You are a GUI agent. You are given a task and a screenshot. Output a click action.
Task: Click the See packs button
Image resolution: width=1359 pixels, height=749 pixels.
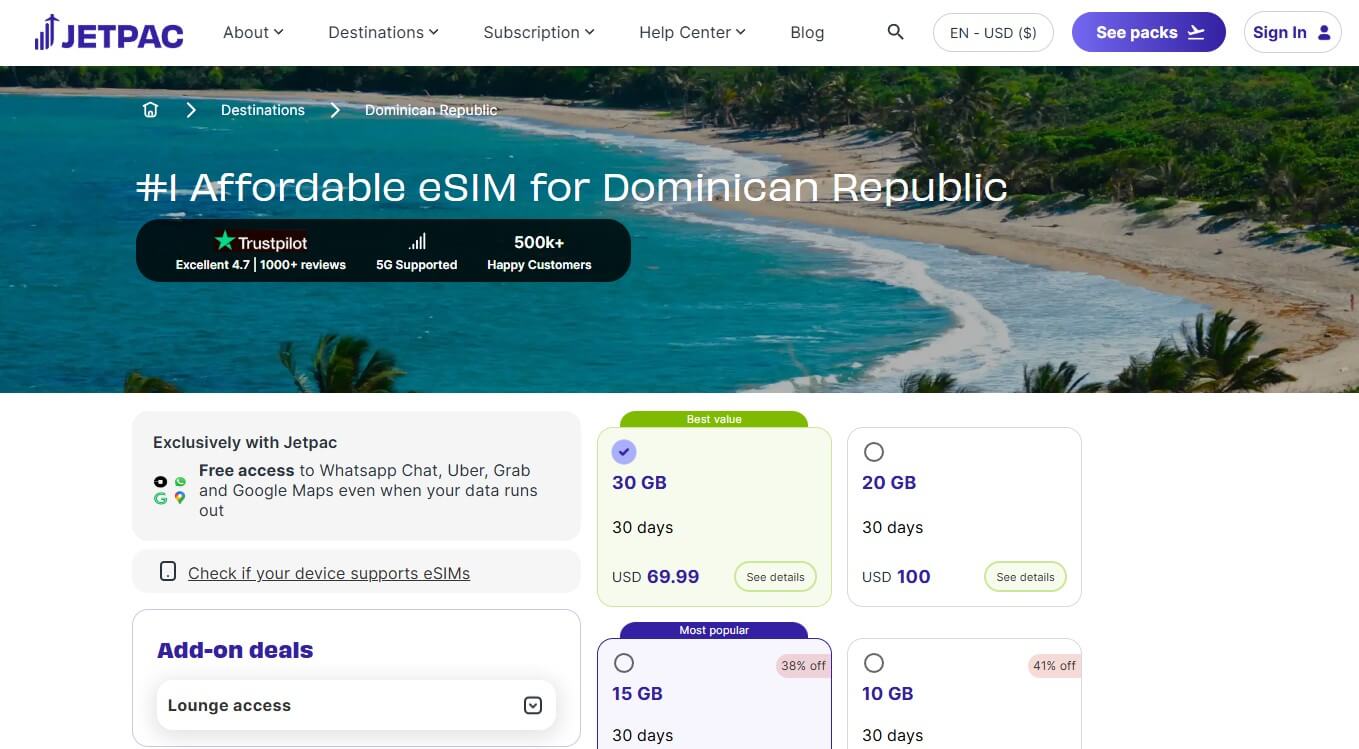point(1148,32)
